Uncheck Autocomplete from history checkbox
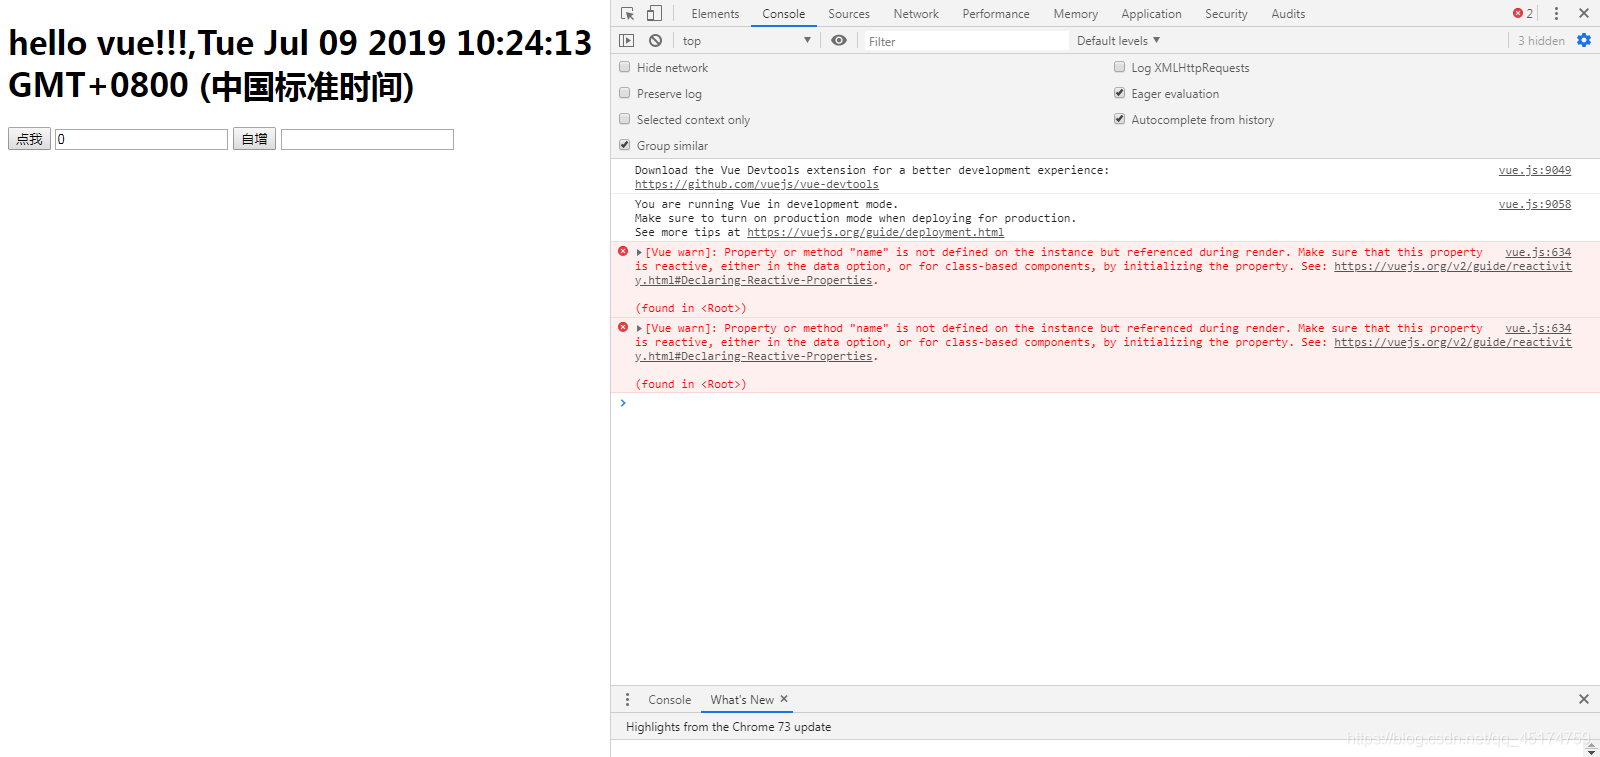 1120,119
